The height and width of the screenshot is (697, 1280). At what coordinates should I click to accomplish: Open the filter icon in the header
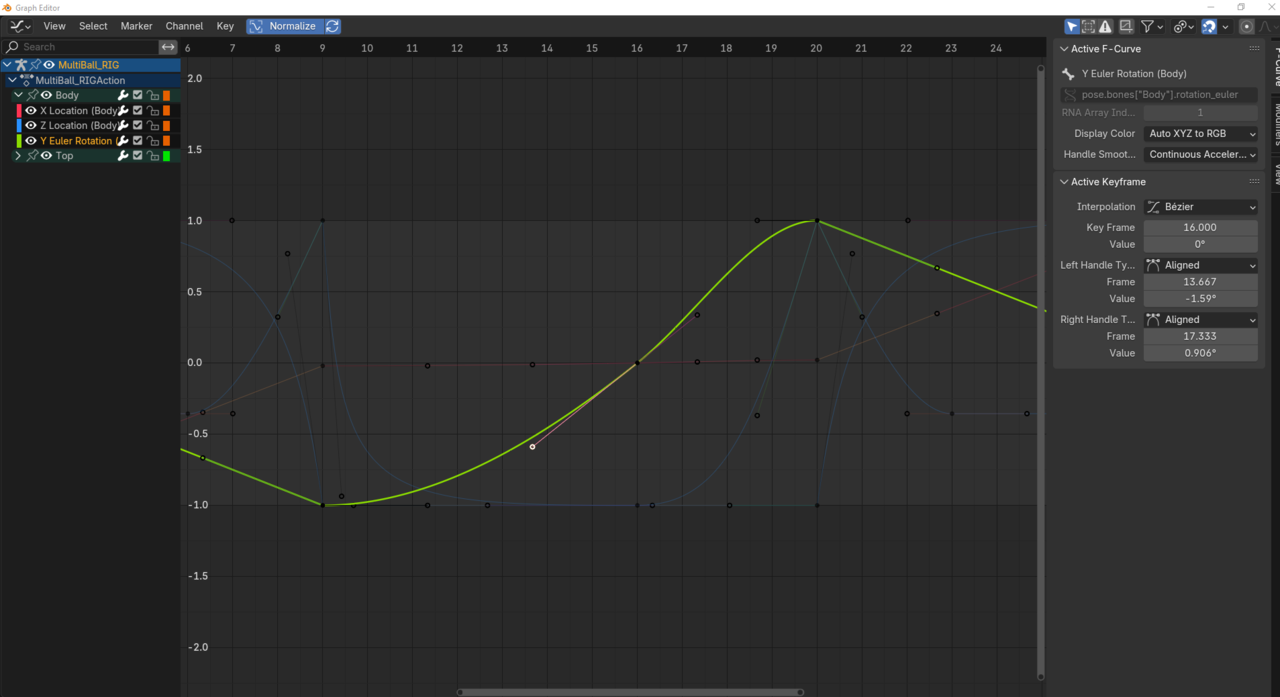pos(1149,26)
